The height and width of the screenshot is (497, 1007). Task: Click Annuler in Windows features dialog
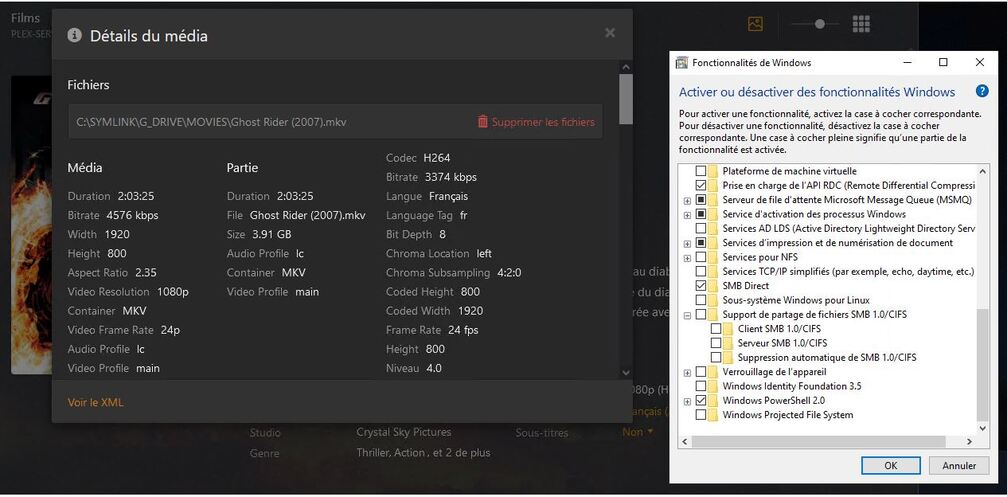click(960, 466)
